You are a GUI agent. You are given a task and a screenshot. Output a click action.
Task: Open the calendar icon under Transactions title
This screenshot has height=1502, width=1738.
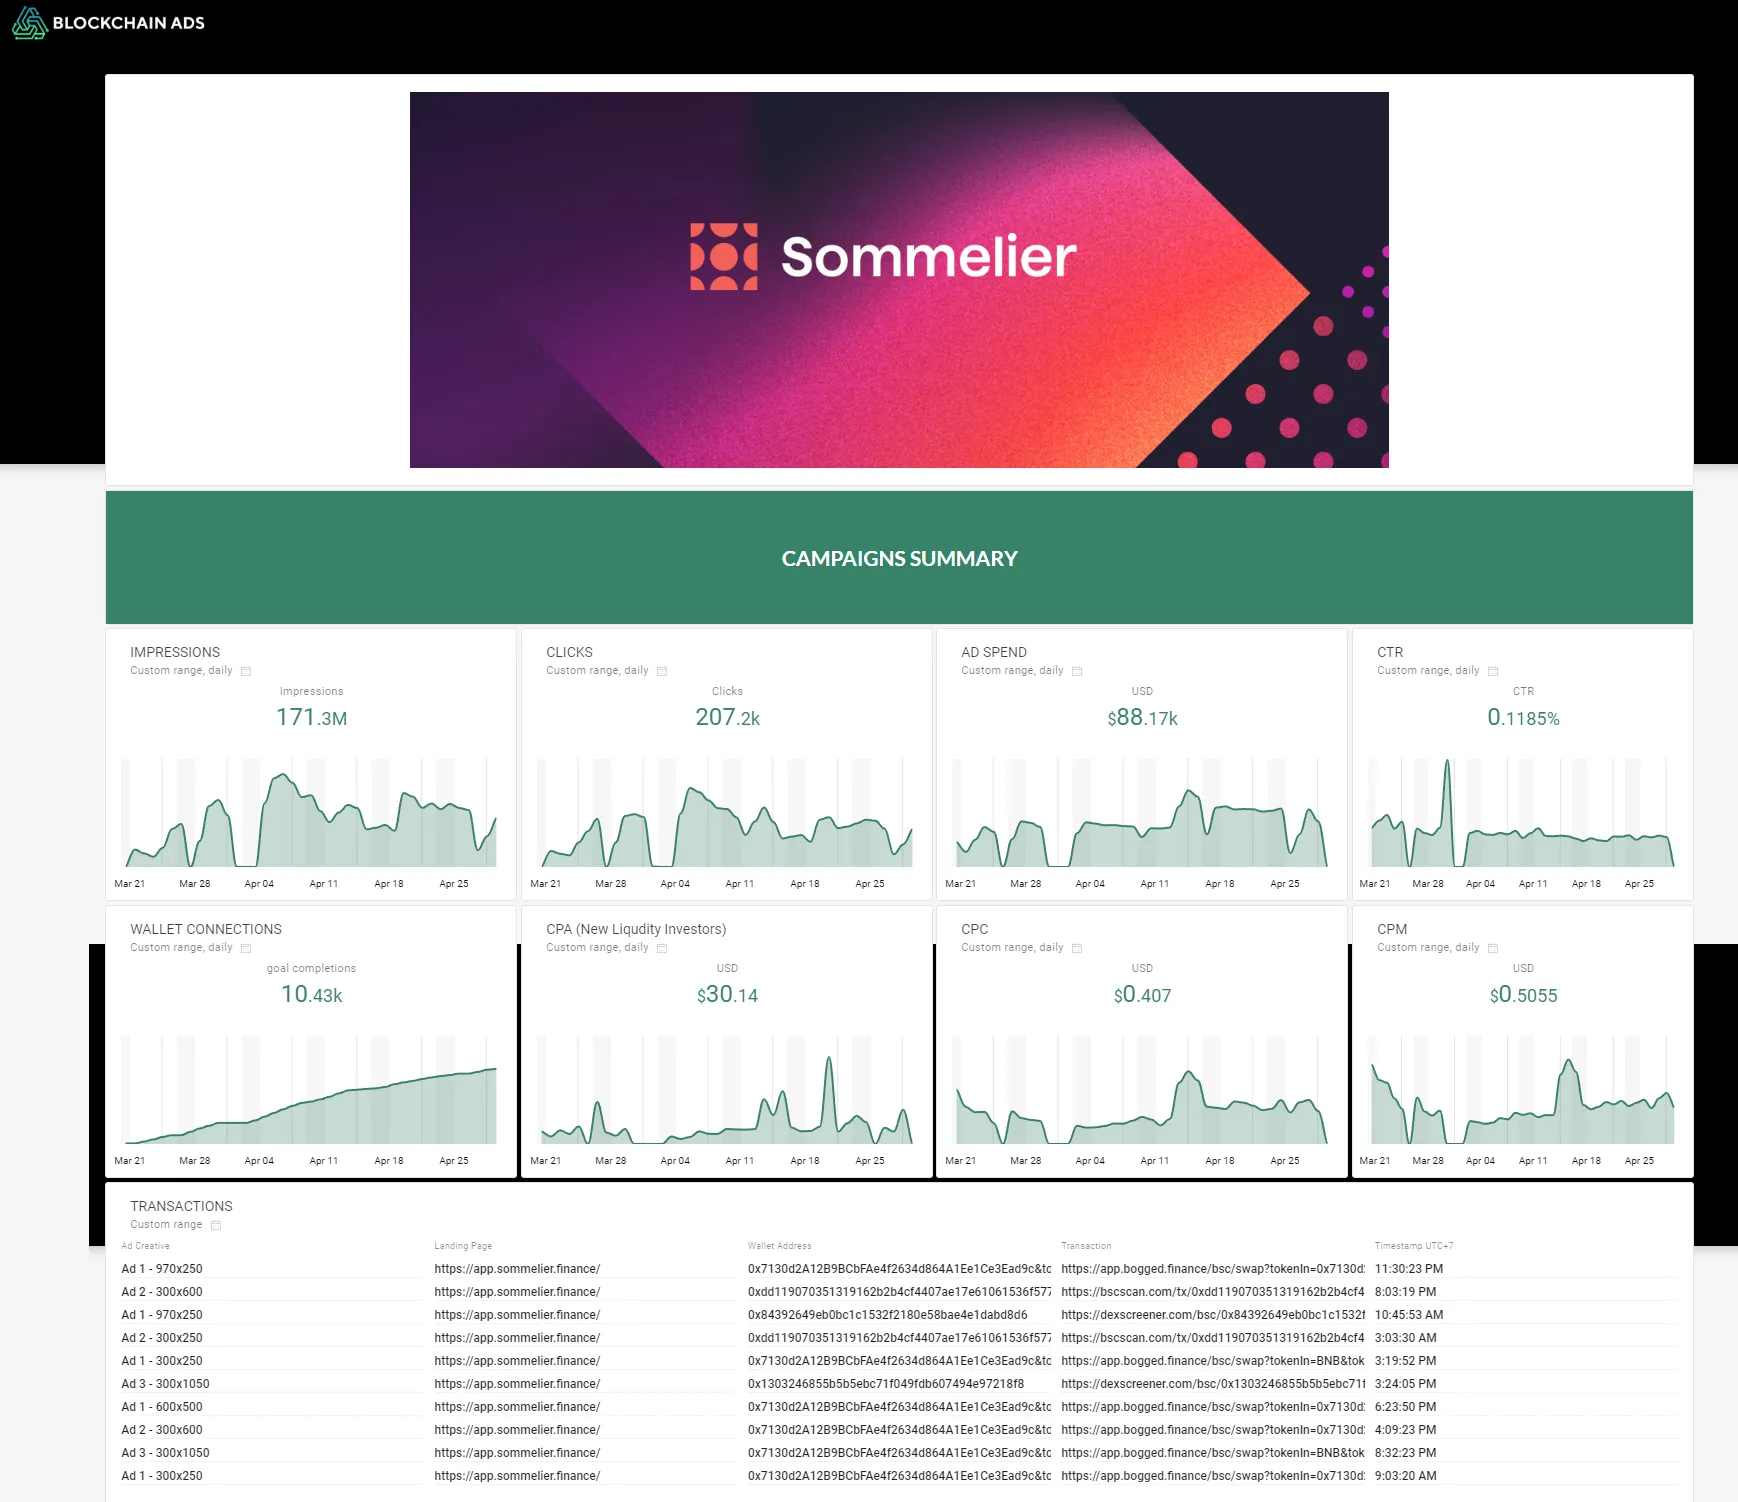[x=216, y=1225]
